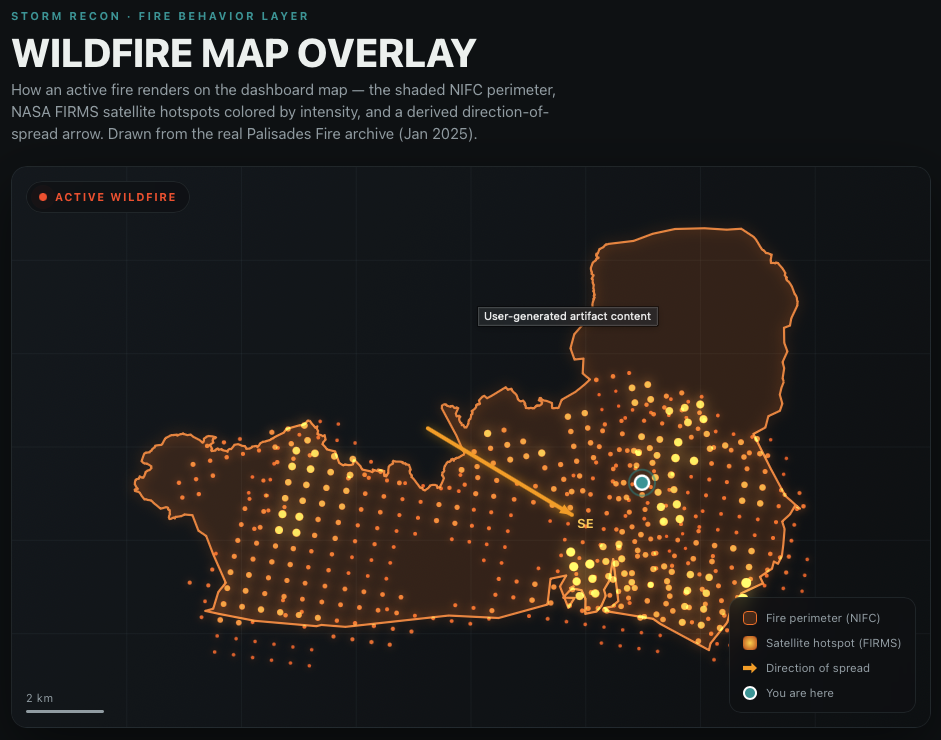The height and width of the screenshot is (740, 941).
Task: Click the 2 km scale bar line
Action: pyautogui.click(x=65, y=711)
